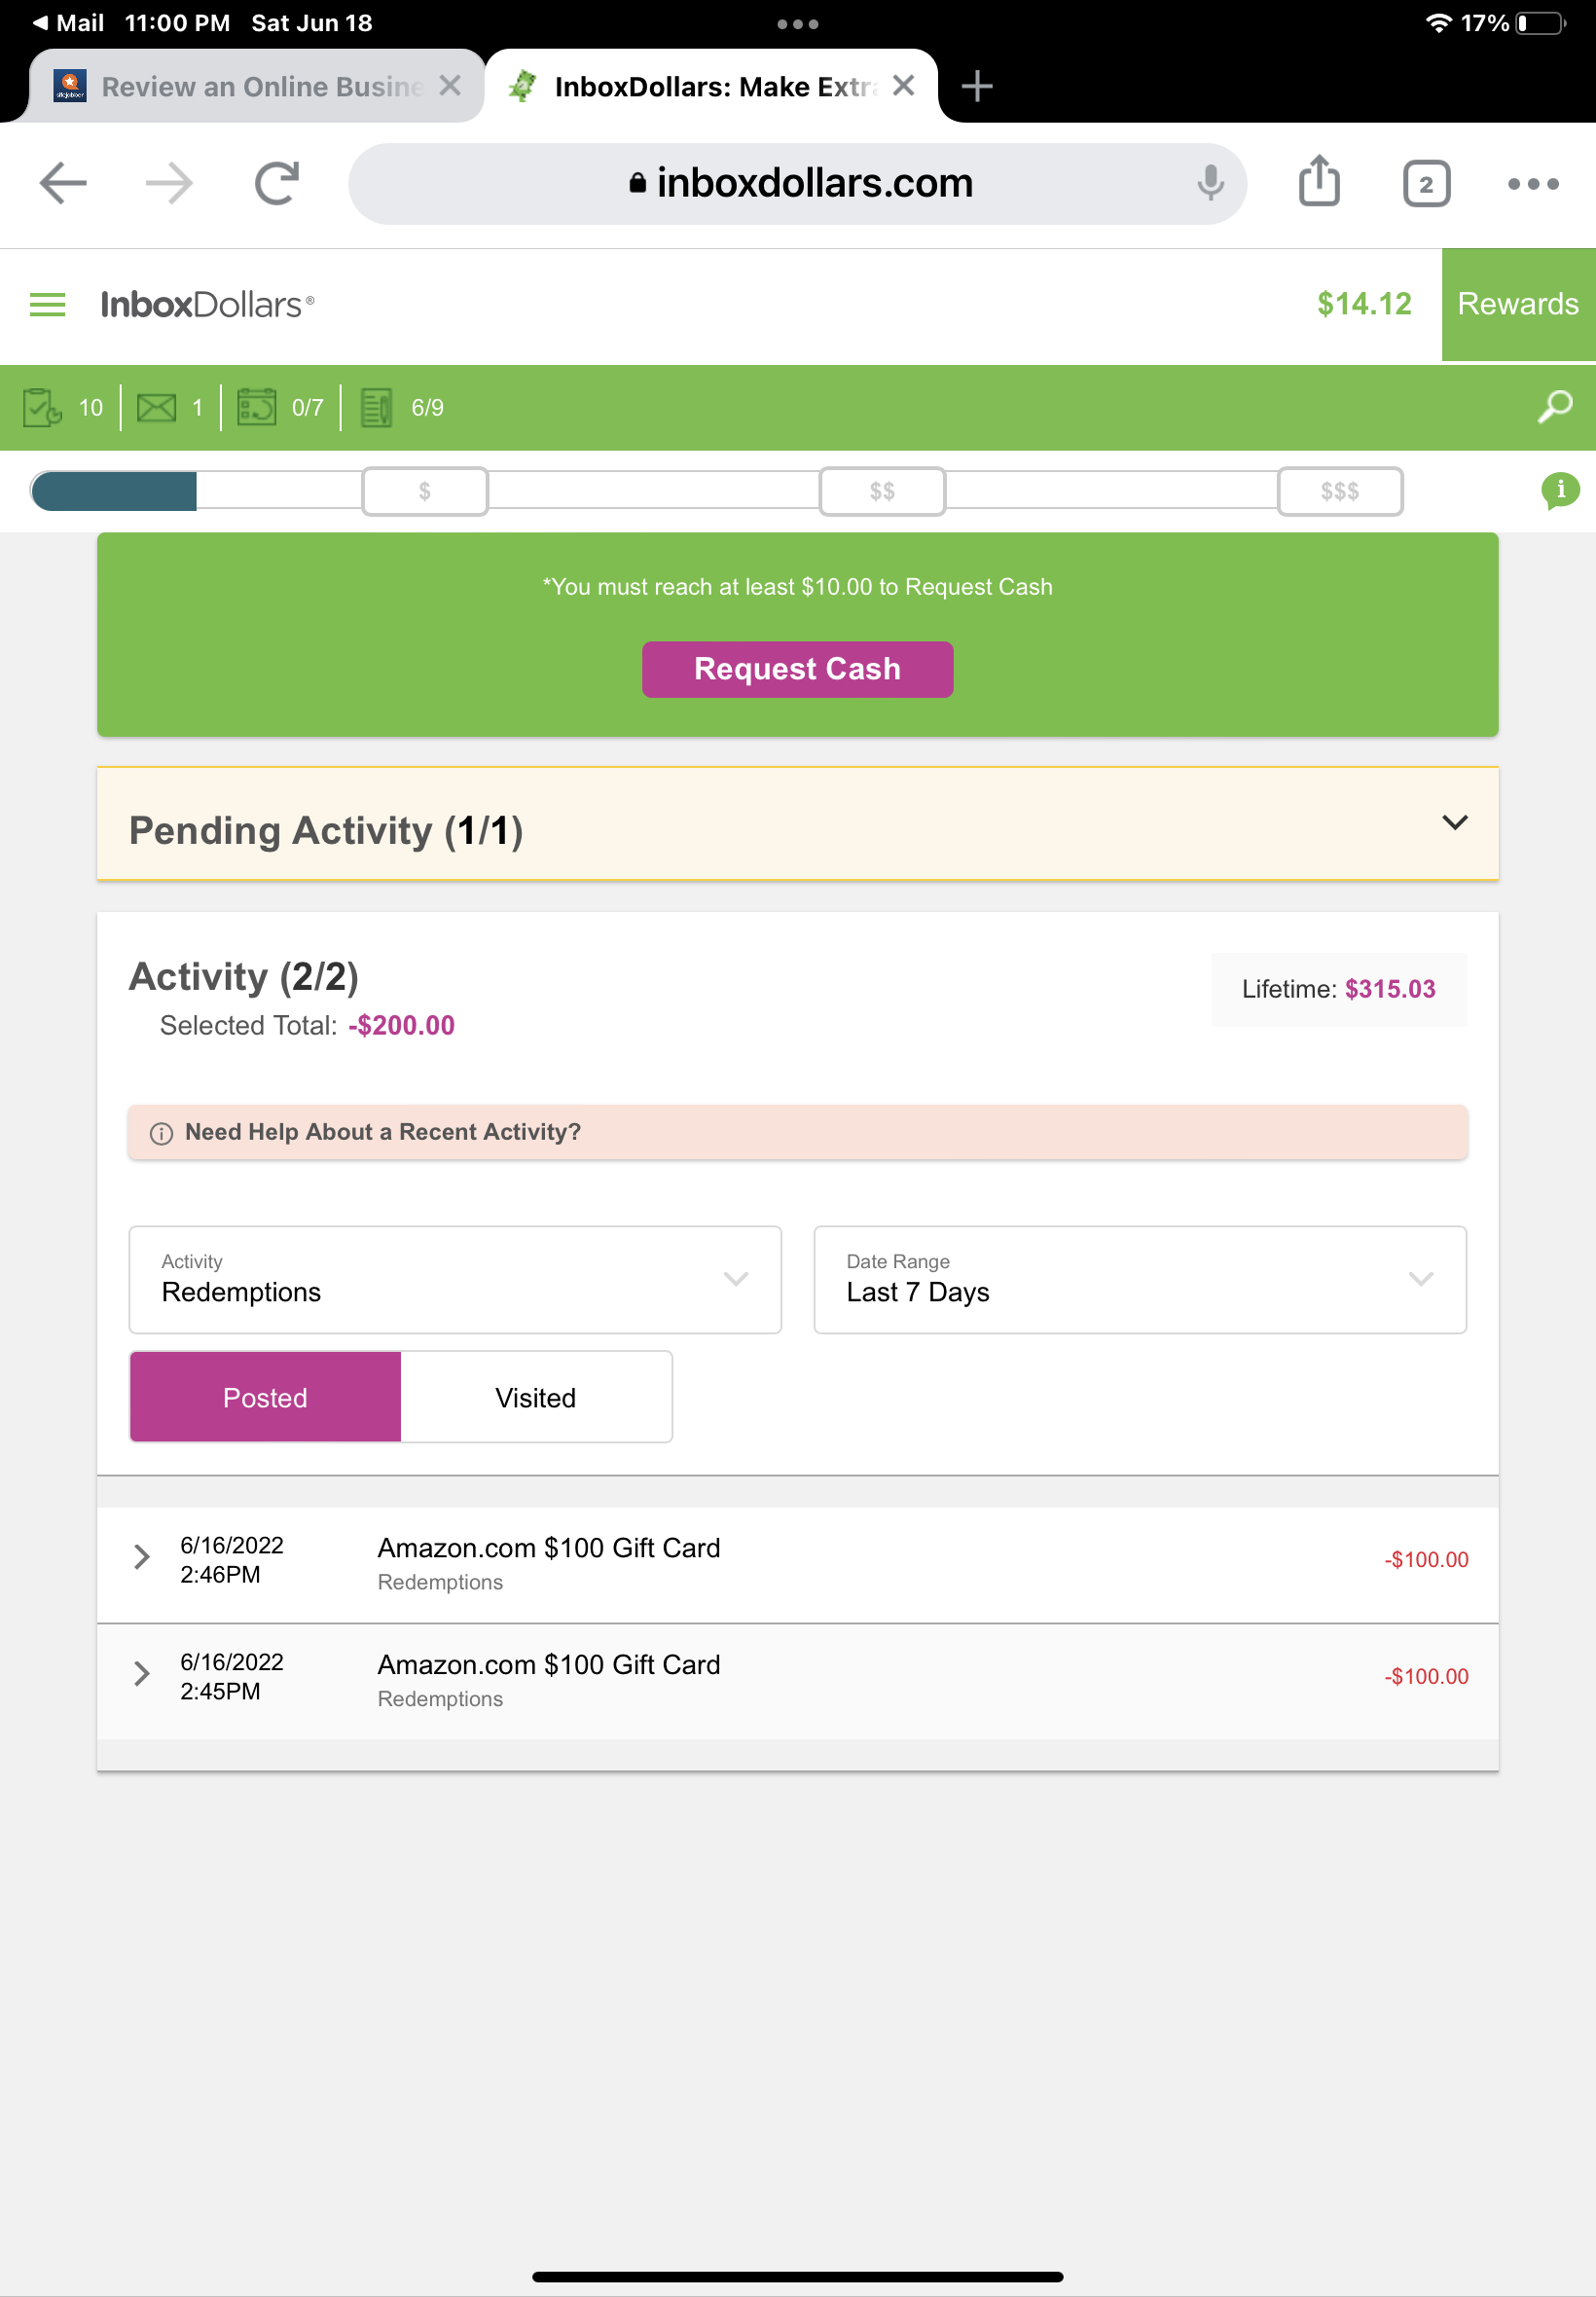
Task: Open the PaidEmail envelope icon
Action: (156, 408)
